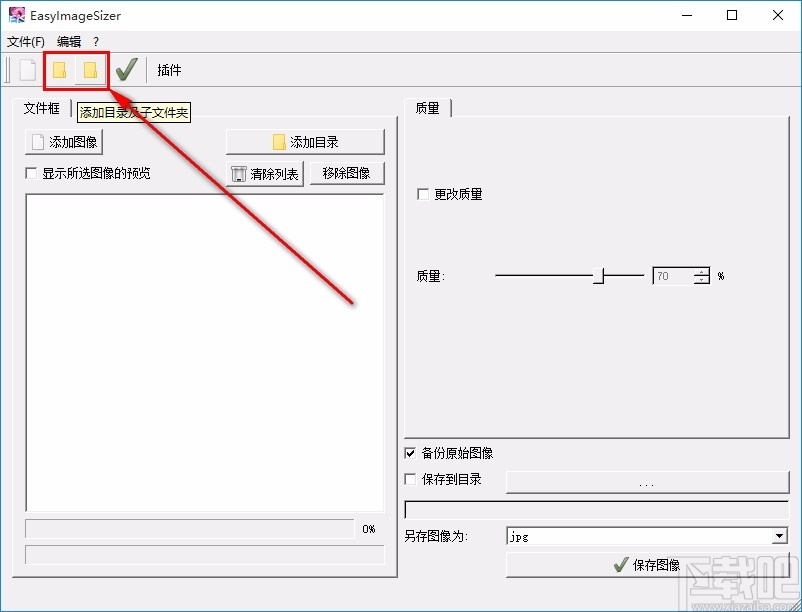Enable 显示所选图像的预览 preview checkbox
The height and width of the screenshot is (612, 802).
31,172
